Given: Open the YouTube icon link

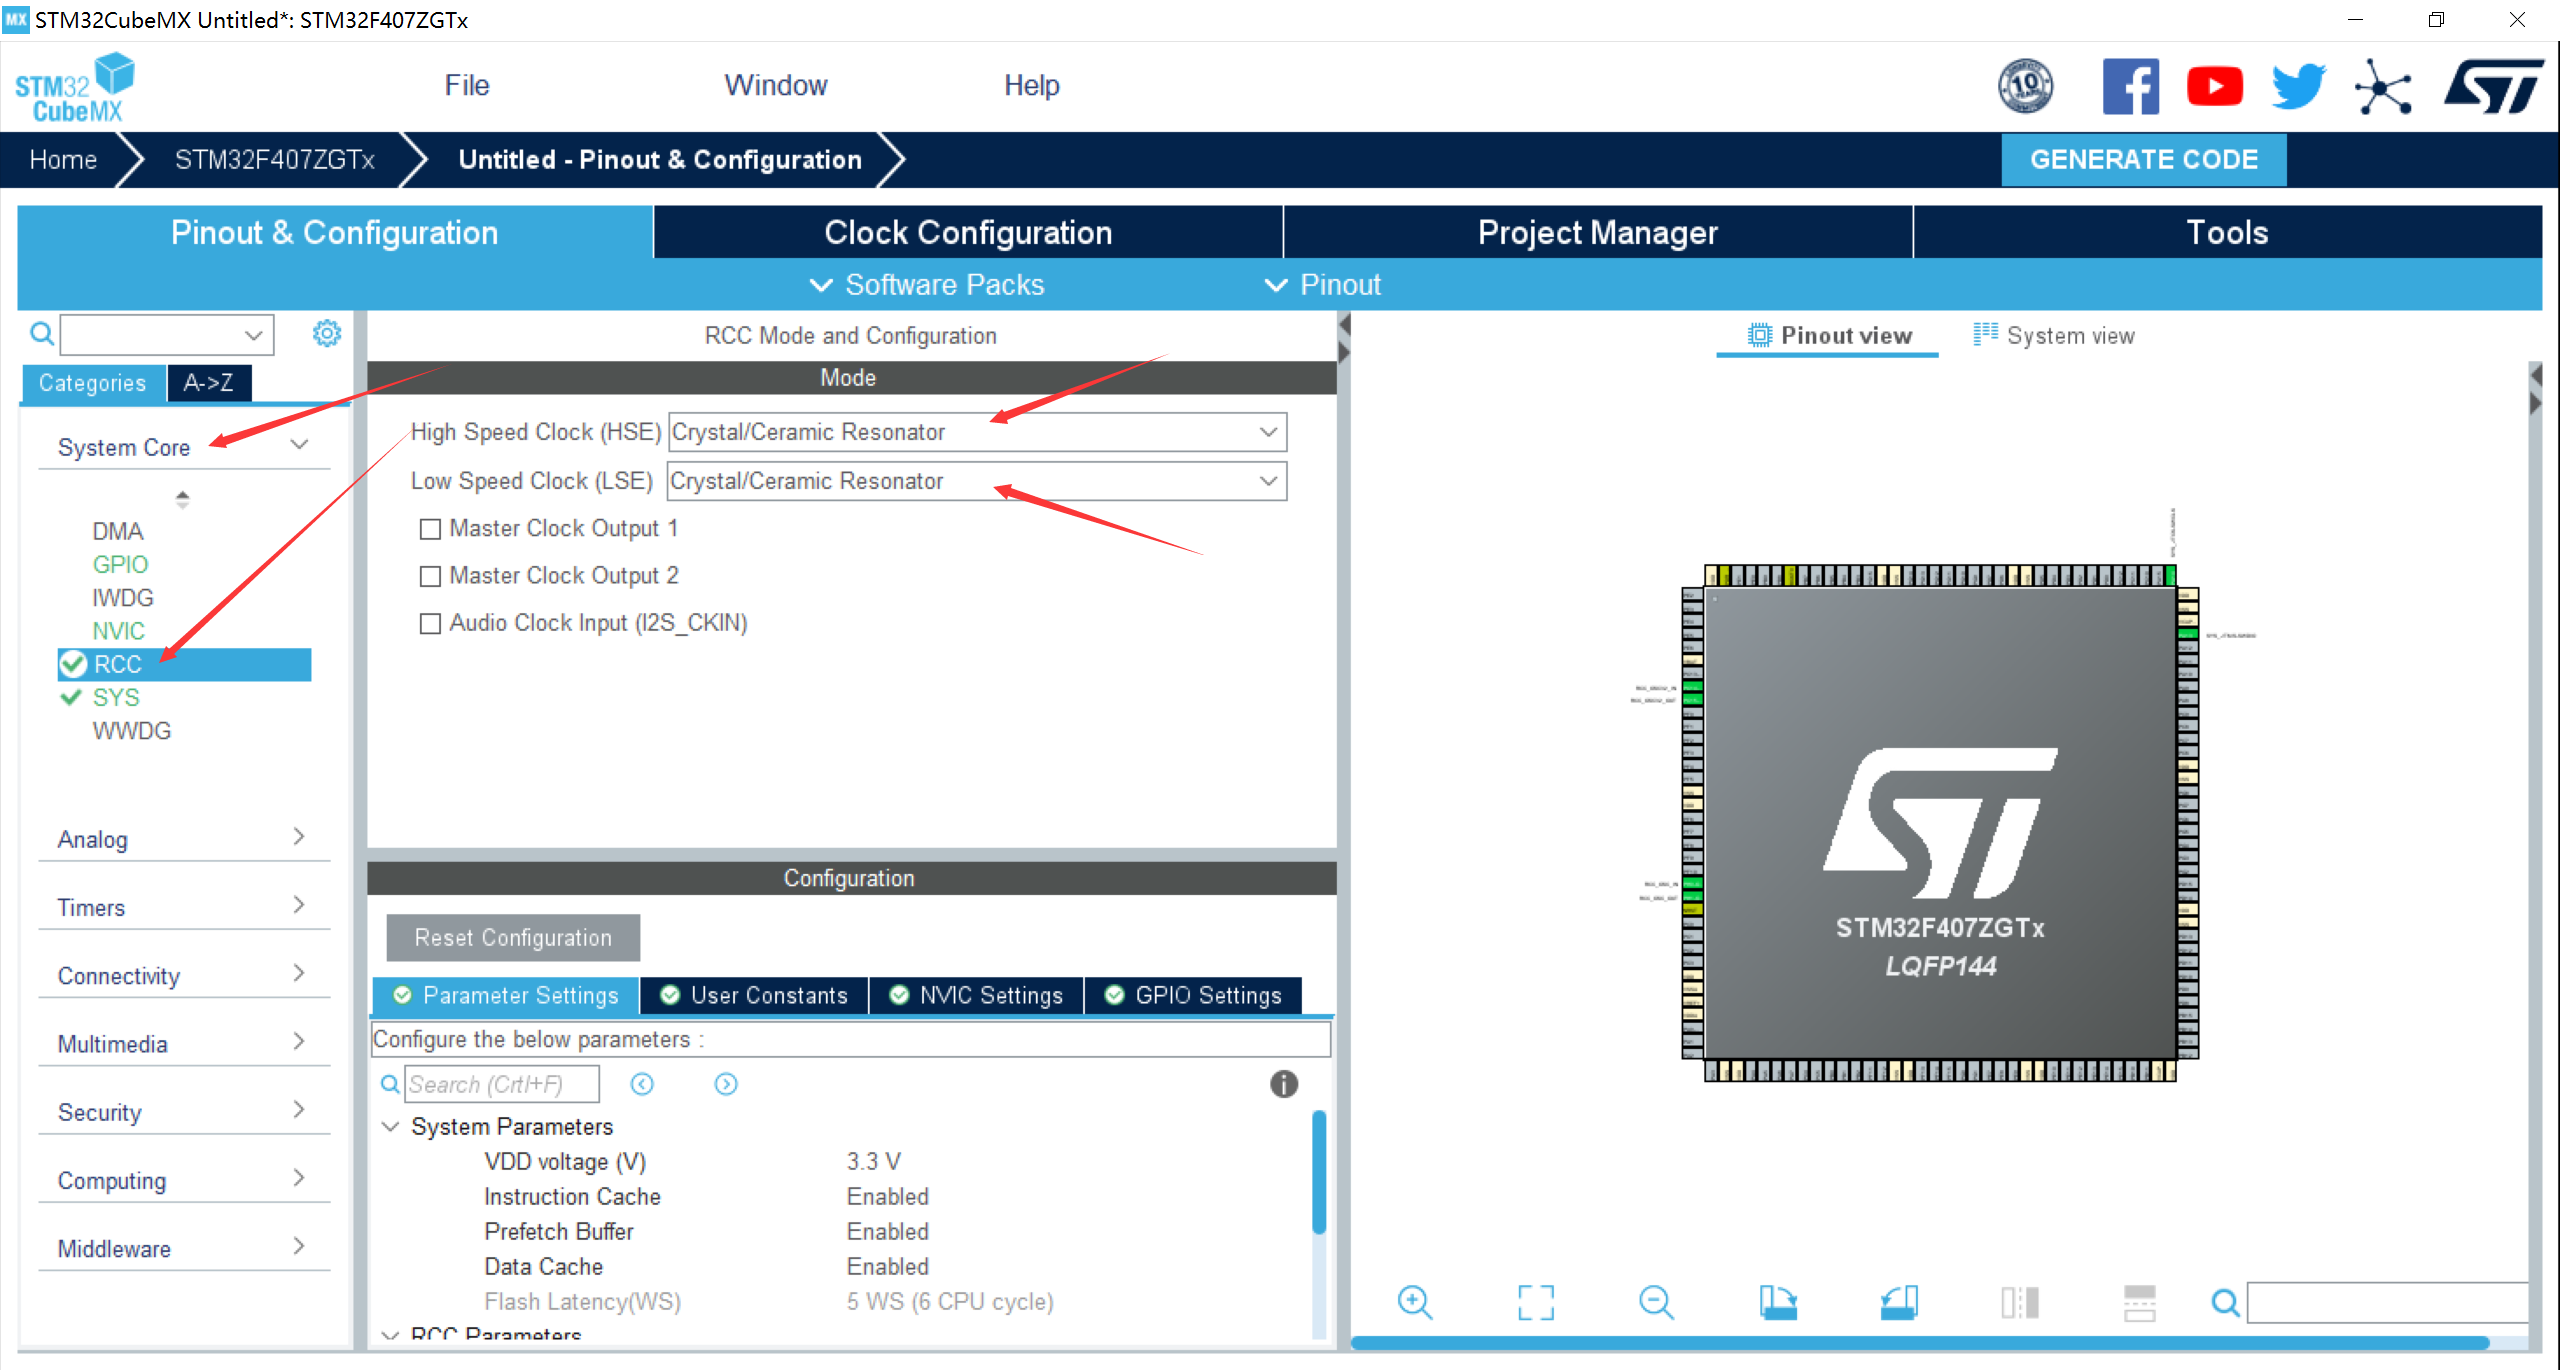Looking at the screenshot, I should (x=2214, y=86).
